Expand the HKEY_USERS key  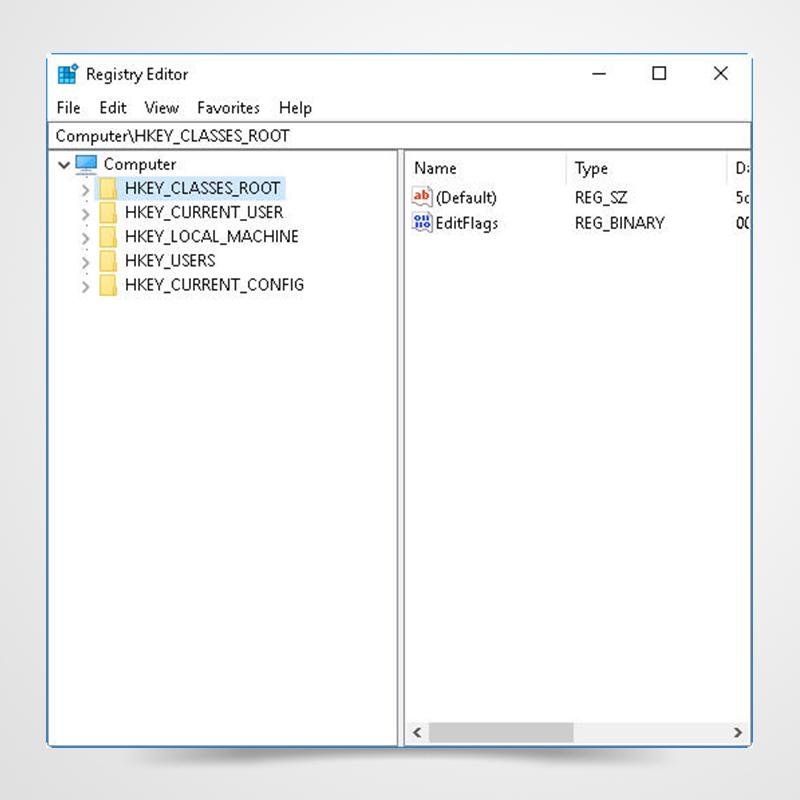[85, 262]
